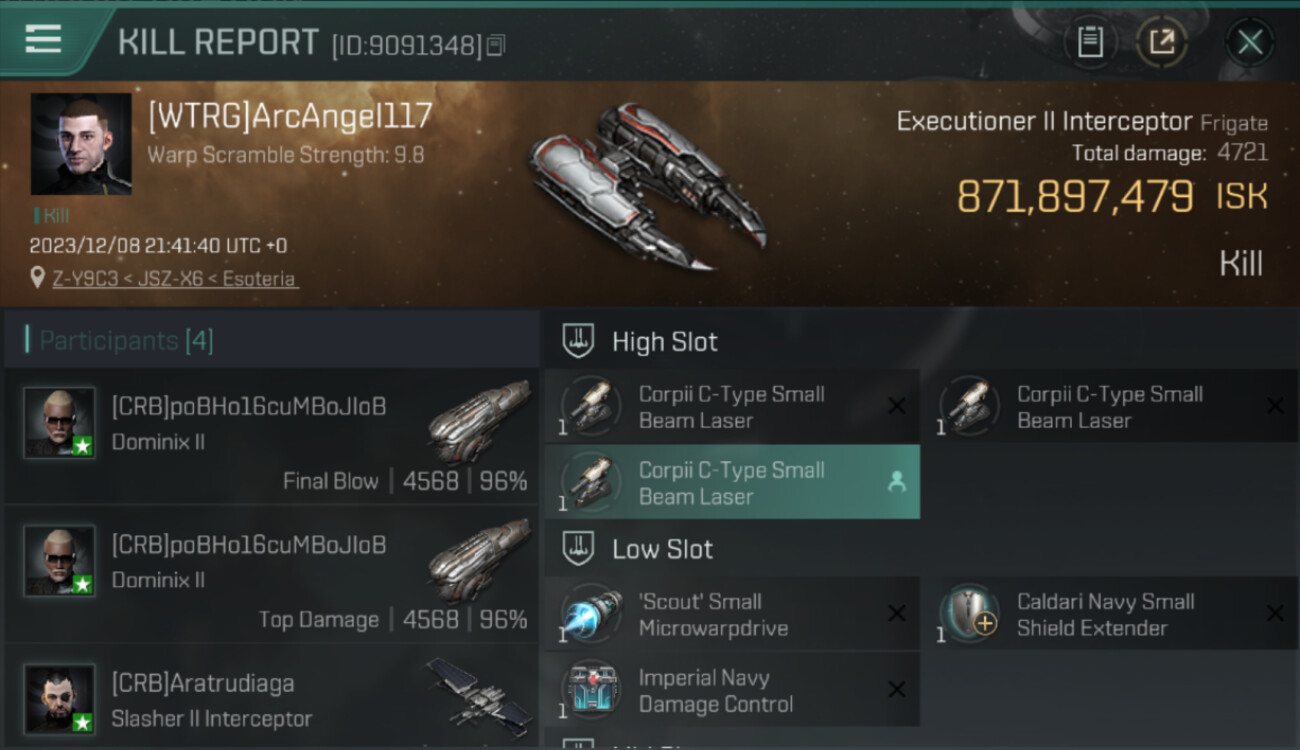
Task: Open the hamburger menu
Action: 43,40
